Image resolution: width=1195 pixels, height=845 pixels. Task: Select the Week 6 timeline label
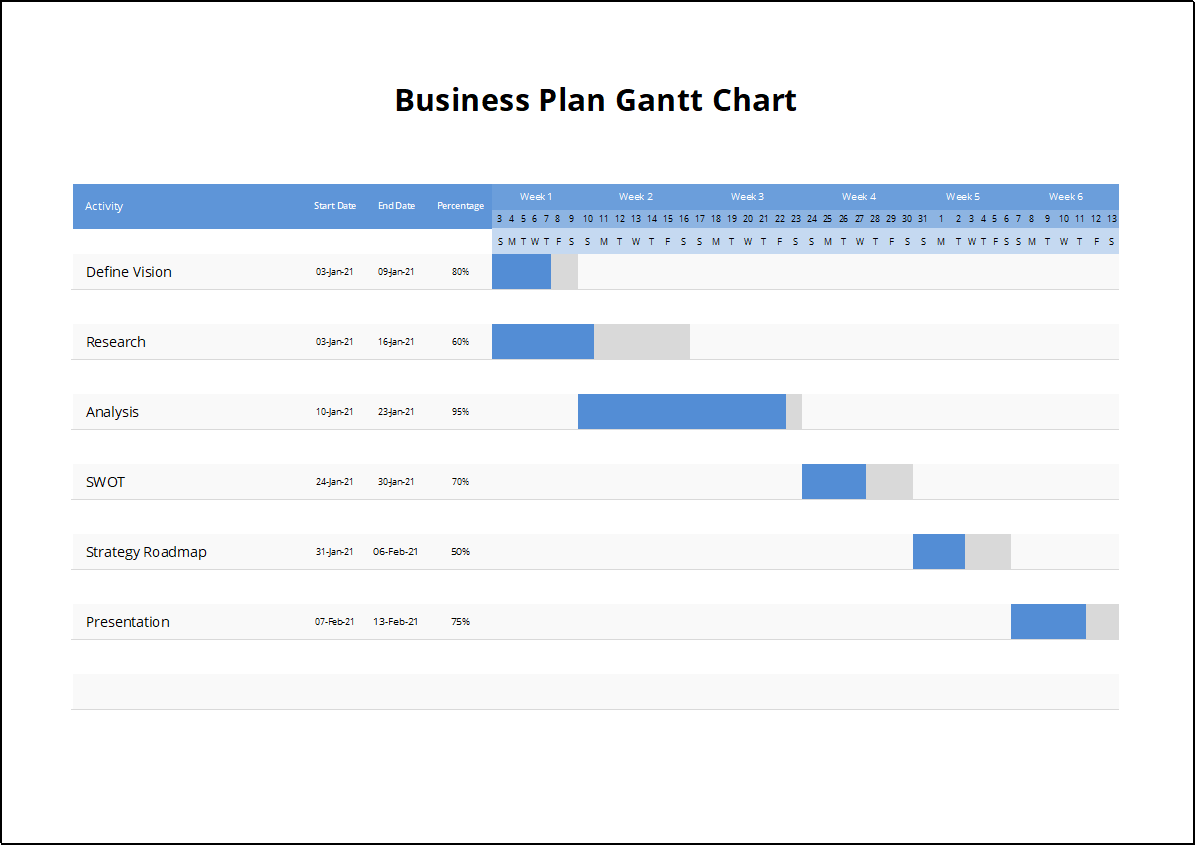click(1065, 197)
